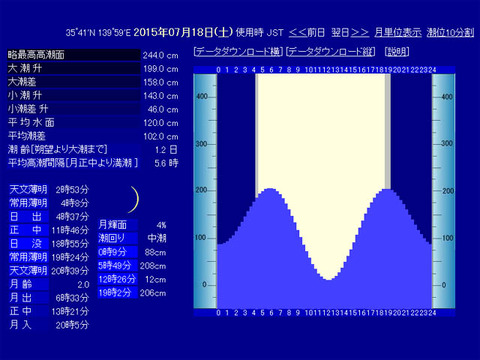Click 潮回り label
The width and height of the screenshot is (480, 360).
(x=117, y=238)
